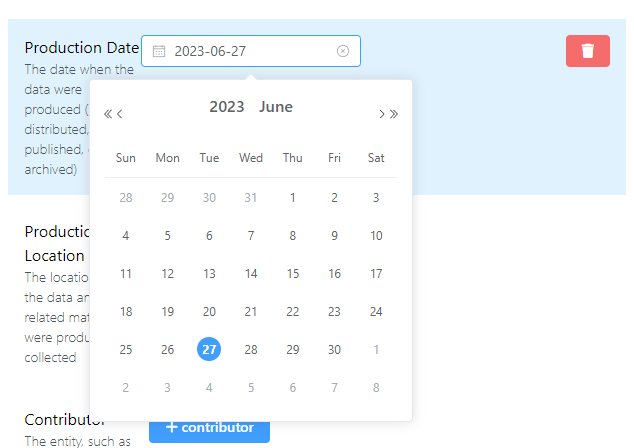Pick June 19 on Monday column

coord(167,312)
